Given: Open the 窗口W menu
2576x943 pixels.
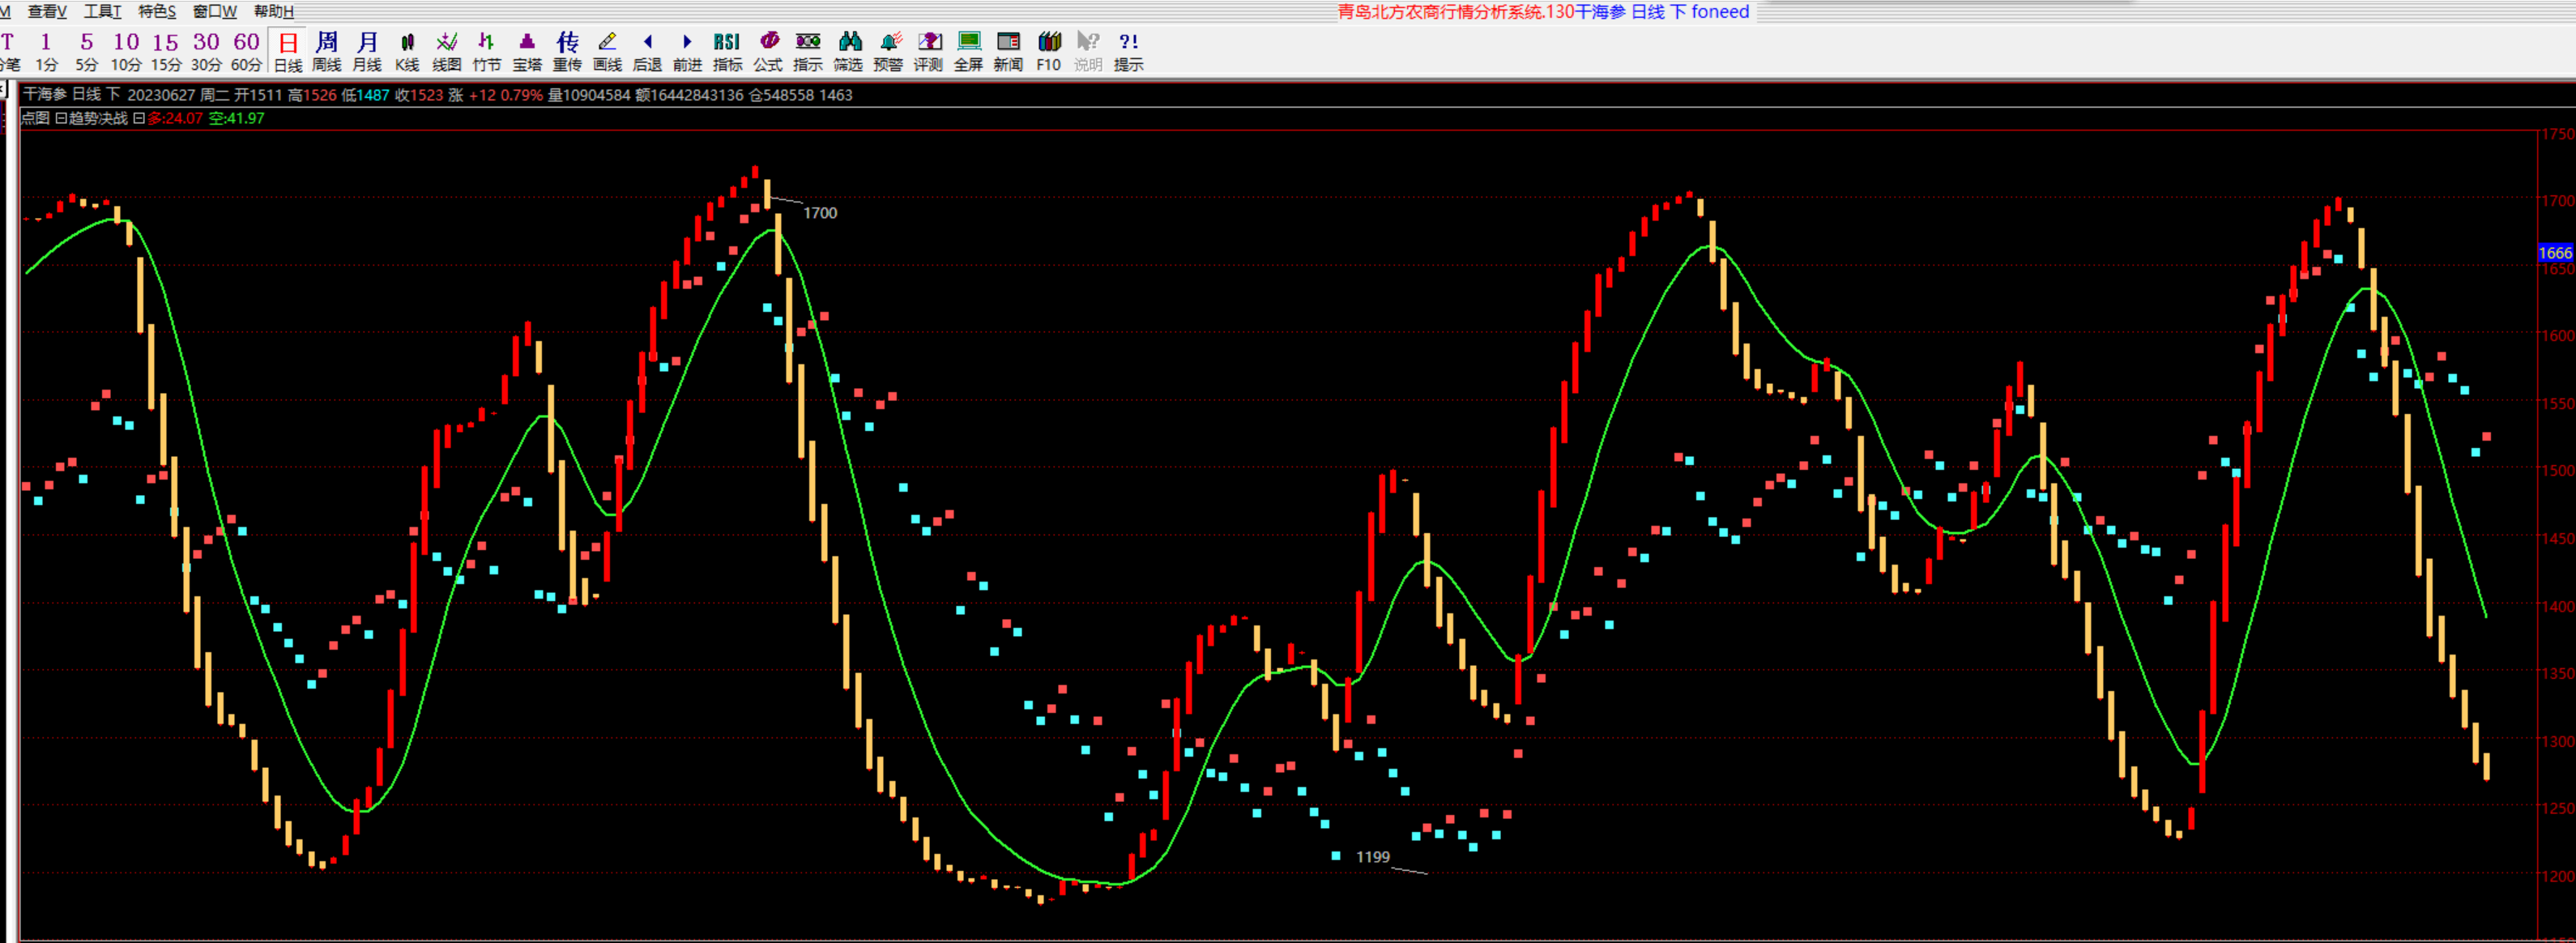Looking at the screenshot, I should 214,11.
